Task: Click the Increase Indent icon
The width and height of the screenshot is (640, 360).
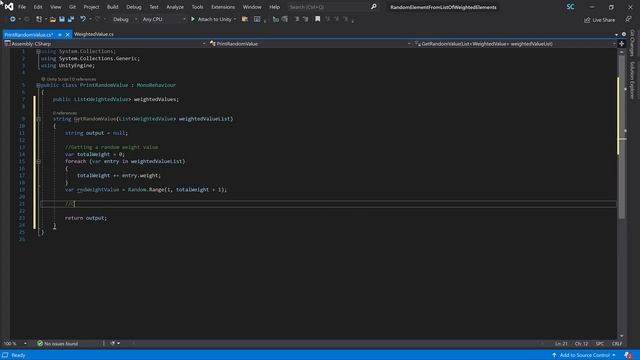Action: coord(305,19)
